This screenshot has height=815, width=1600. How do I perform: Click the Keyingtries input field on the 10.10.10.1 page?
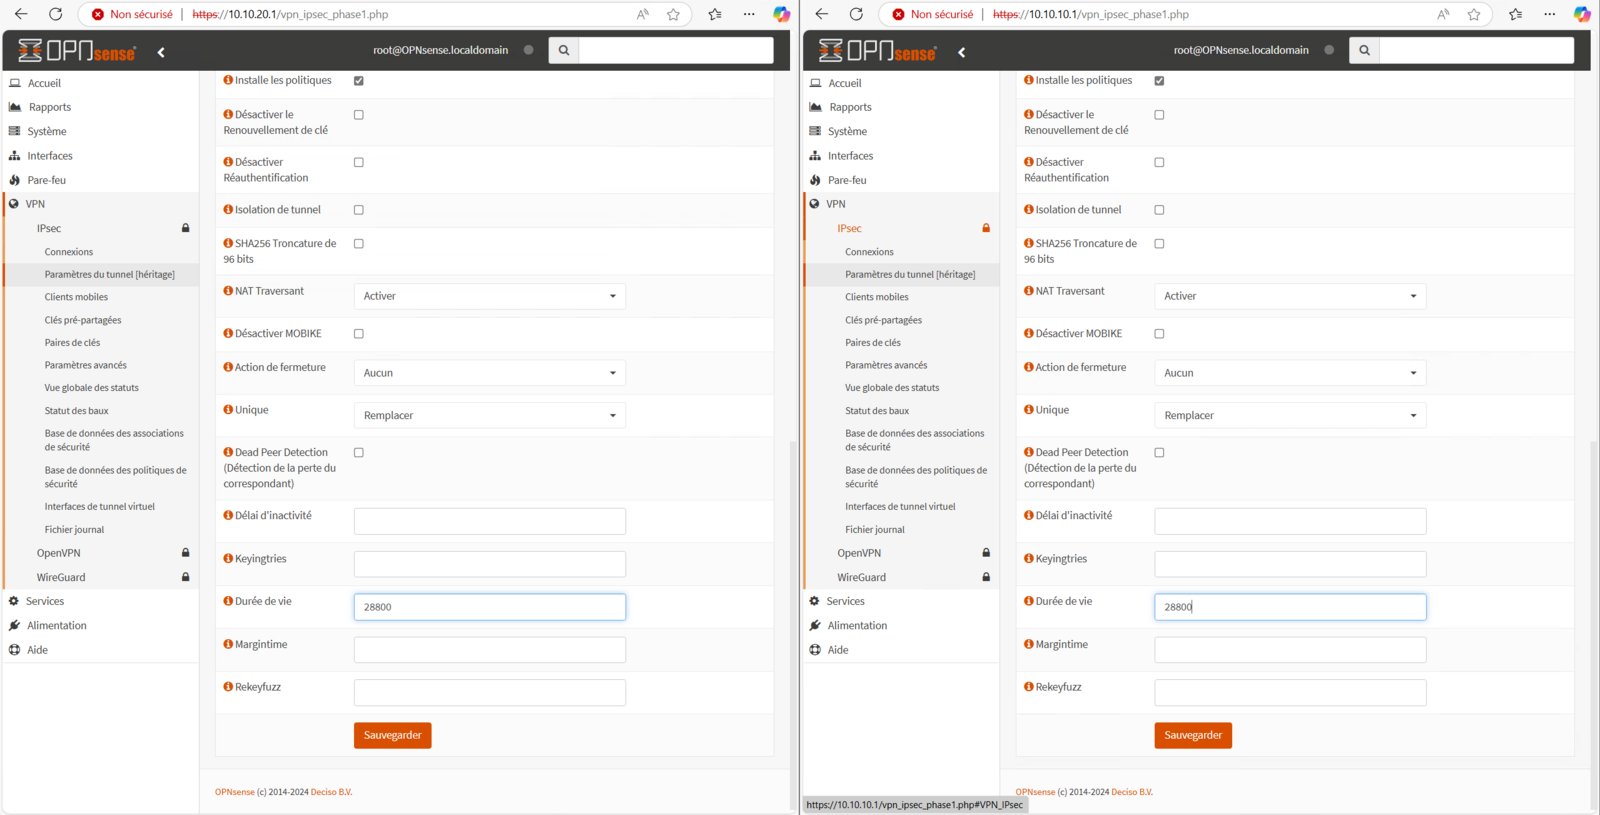(x=1290, y=564)
